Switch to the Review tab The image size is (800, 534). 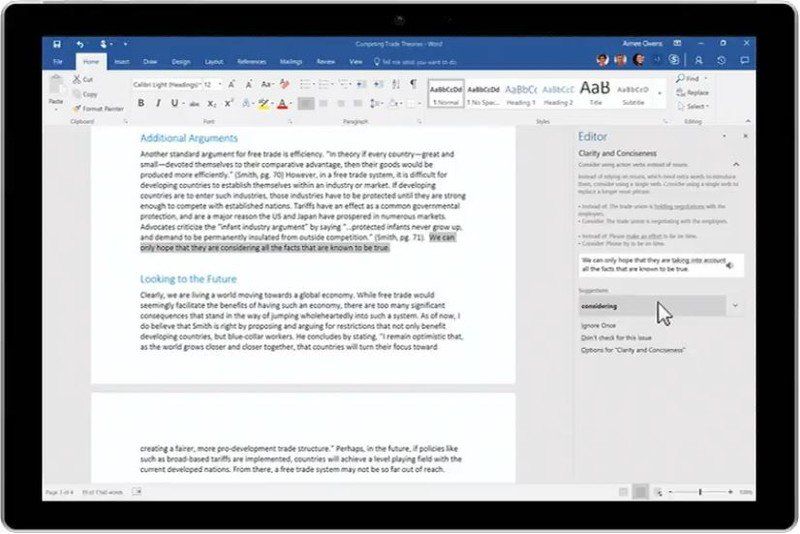coord(326,62)
